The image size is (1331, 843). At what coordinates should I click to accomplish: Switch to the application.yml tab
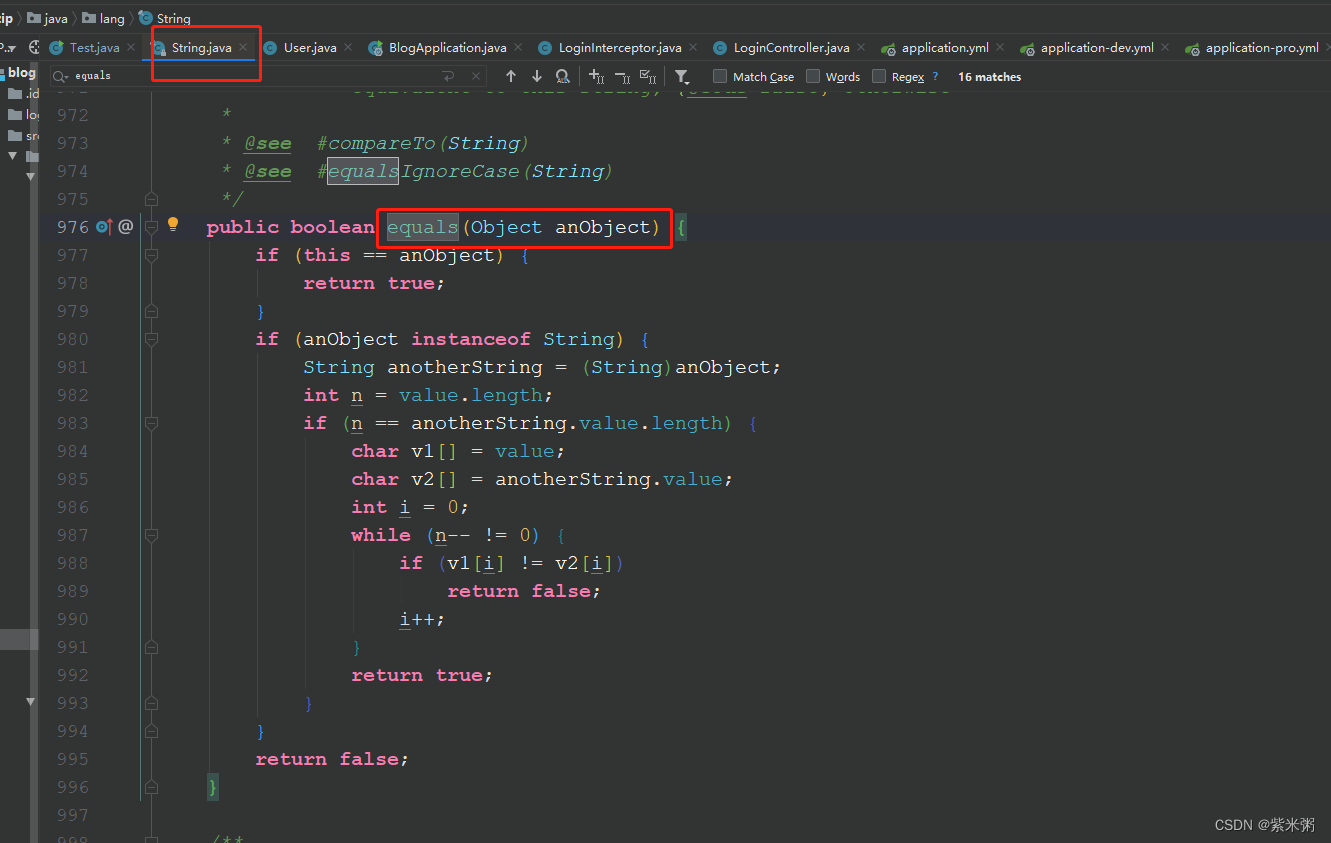945,47
